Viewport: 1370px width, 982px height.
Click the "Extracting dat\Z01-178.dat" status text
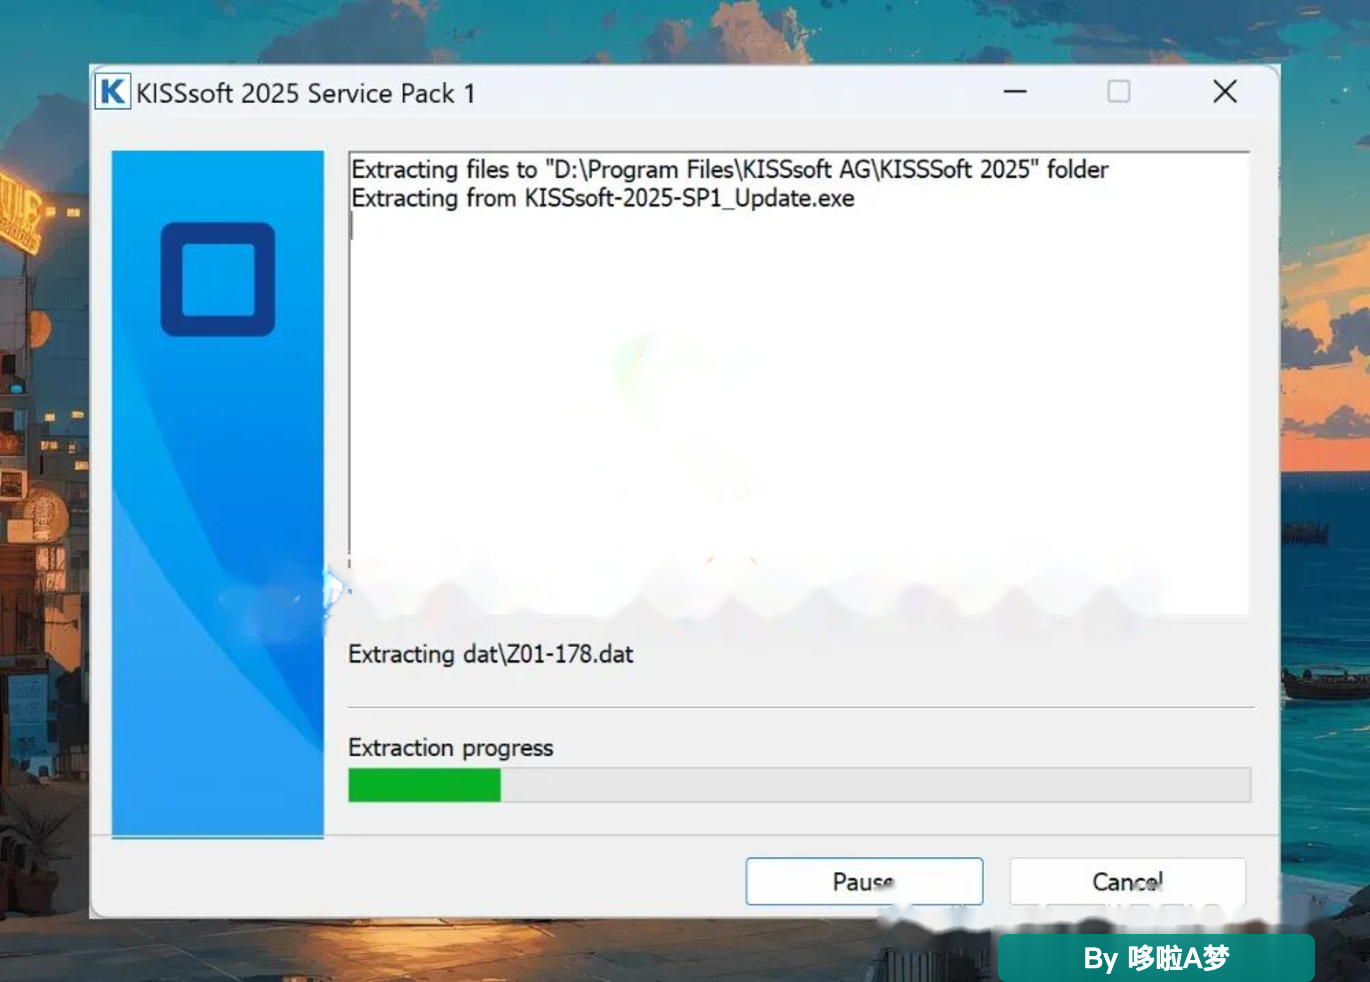click(491, 654)
